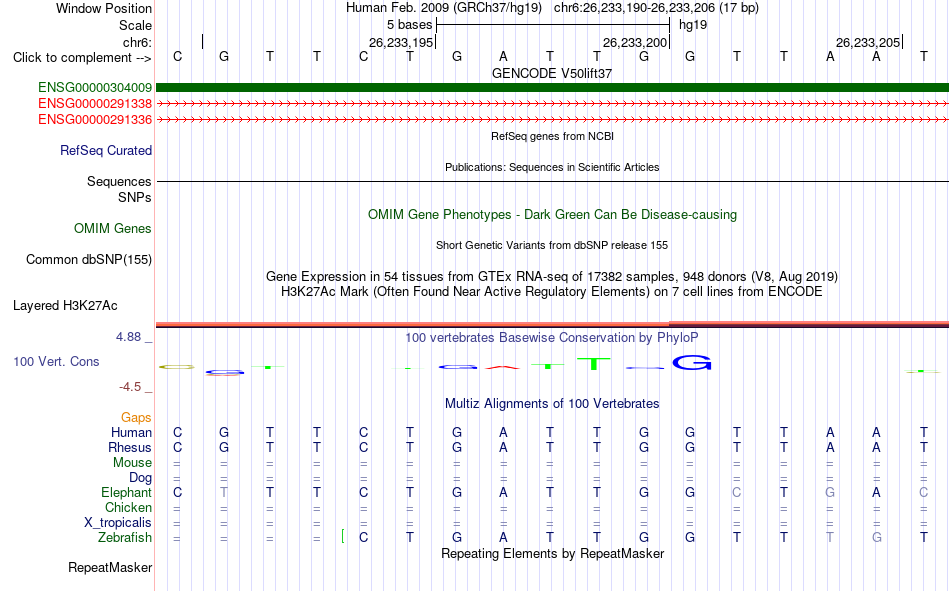Select the Rhesus species label
Screen dimensions: 950x591
click(x=130, y=447)
